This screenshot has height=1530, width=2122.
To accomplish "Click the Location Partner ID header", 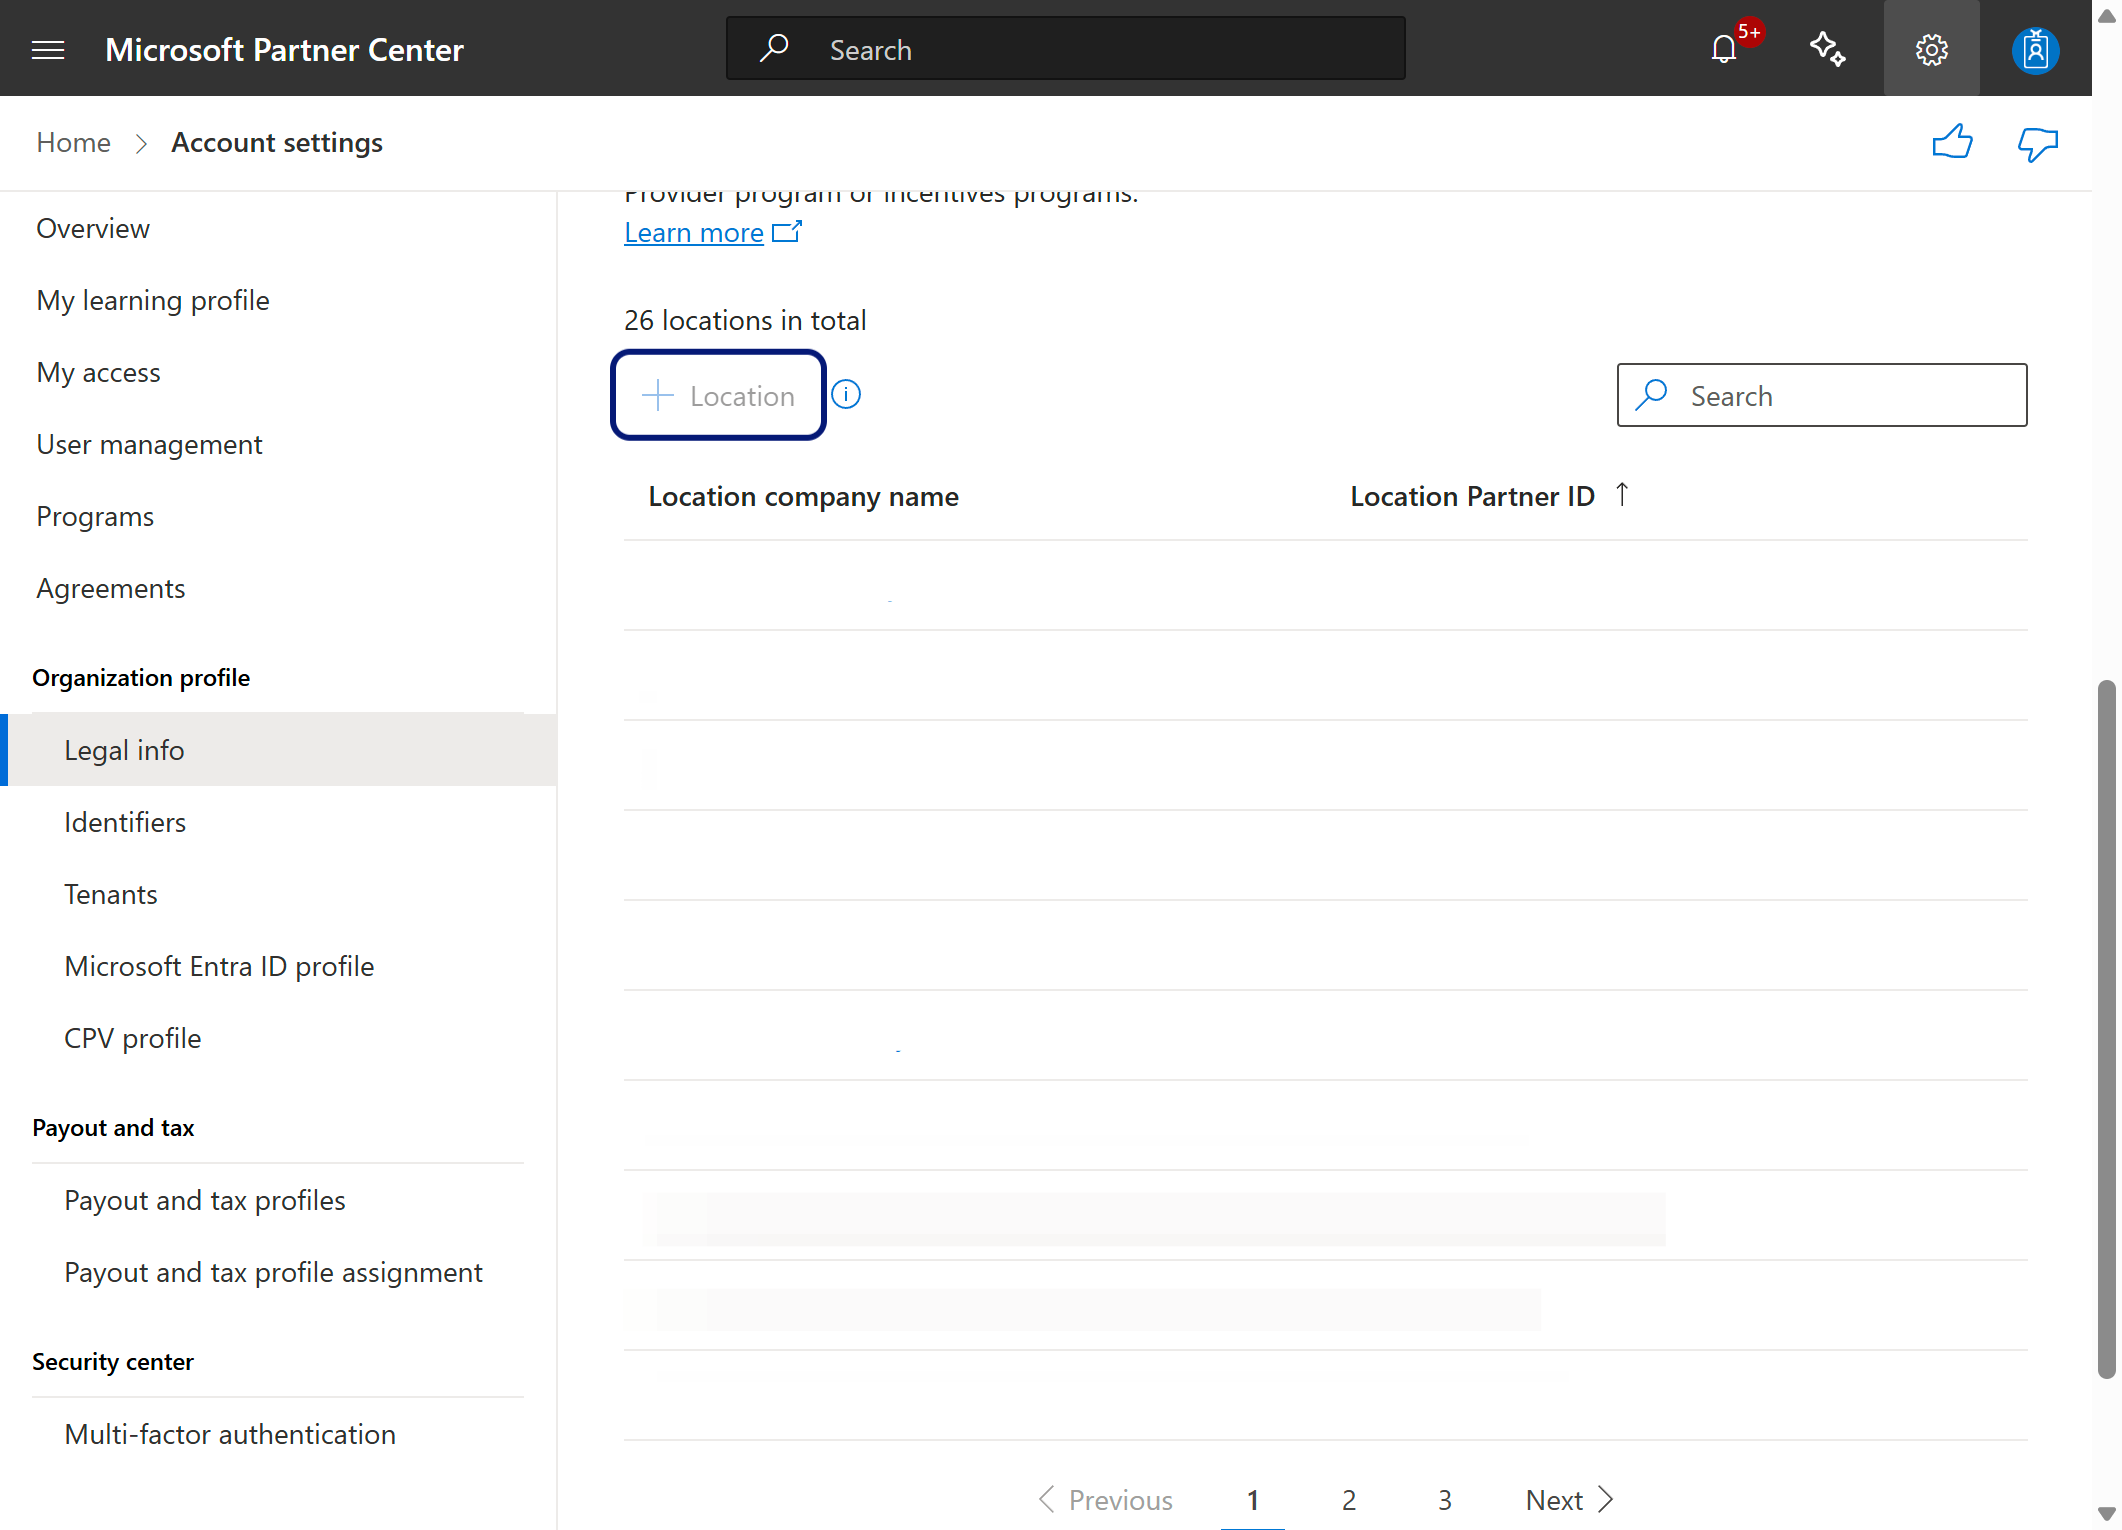I will [1472, 496].
